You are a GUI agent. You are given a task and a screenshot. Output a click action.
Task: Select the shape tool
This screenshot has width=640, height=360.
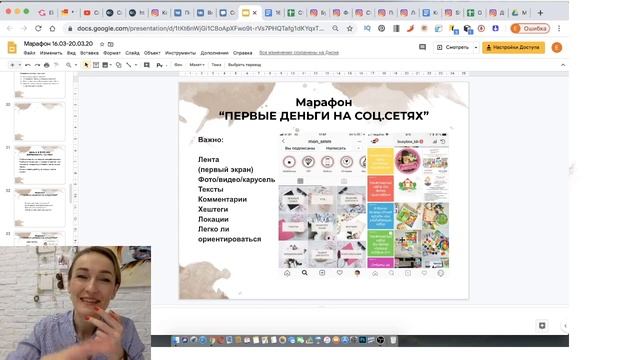tap(118, 65)
